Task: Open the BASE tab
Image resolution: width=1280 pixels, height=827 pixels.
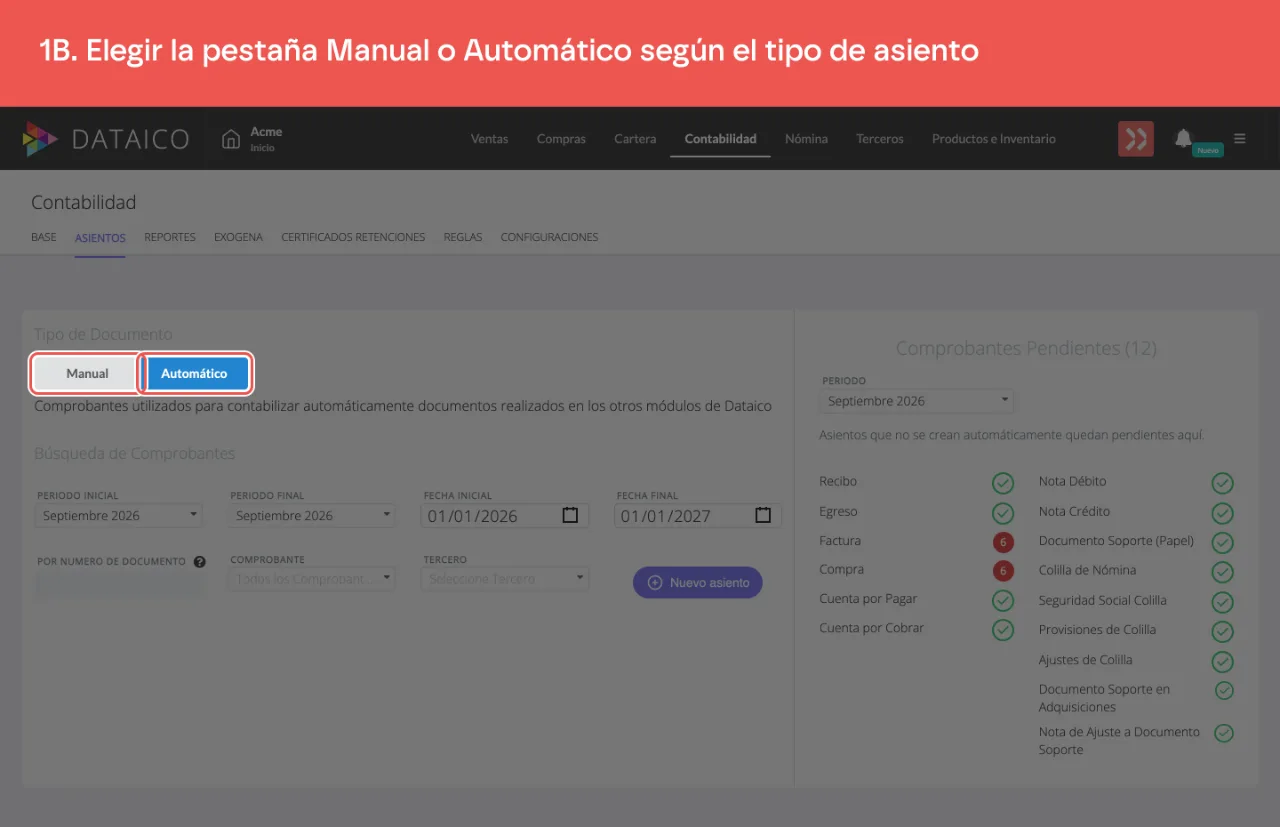Action: [44, 238]
